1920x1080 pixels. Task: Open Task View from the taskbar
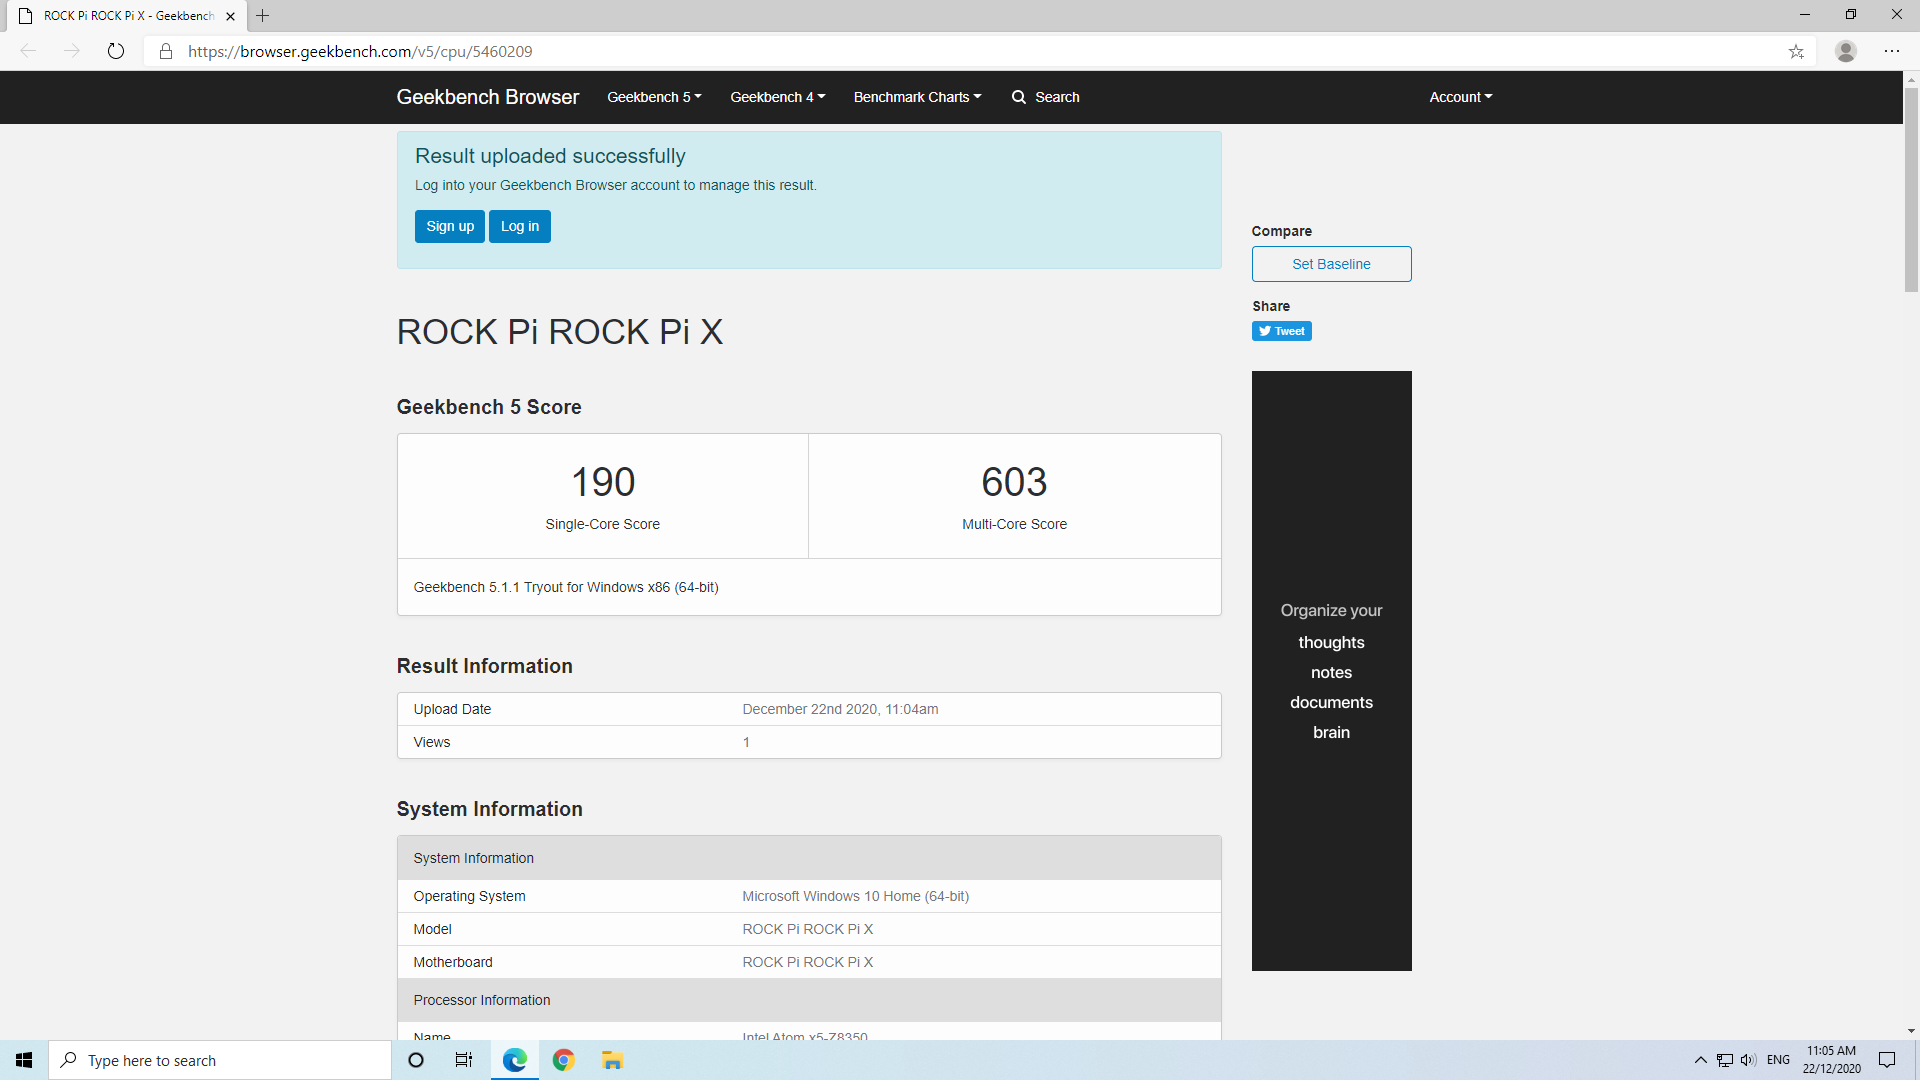click(464, 1060)
